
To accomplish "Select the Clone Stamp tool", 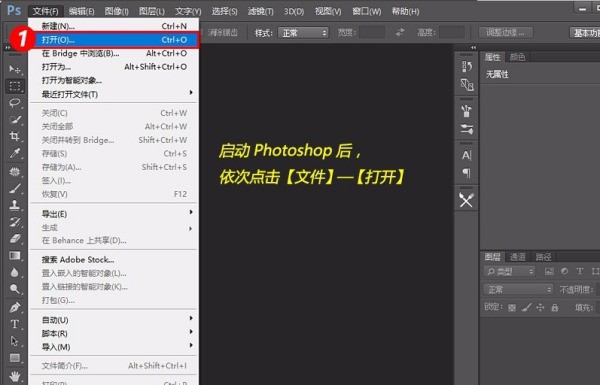I will click(x=15, y=205).
